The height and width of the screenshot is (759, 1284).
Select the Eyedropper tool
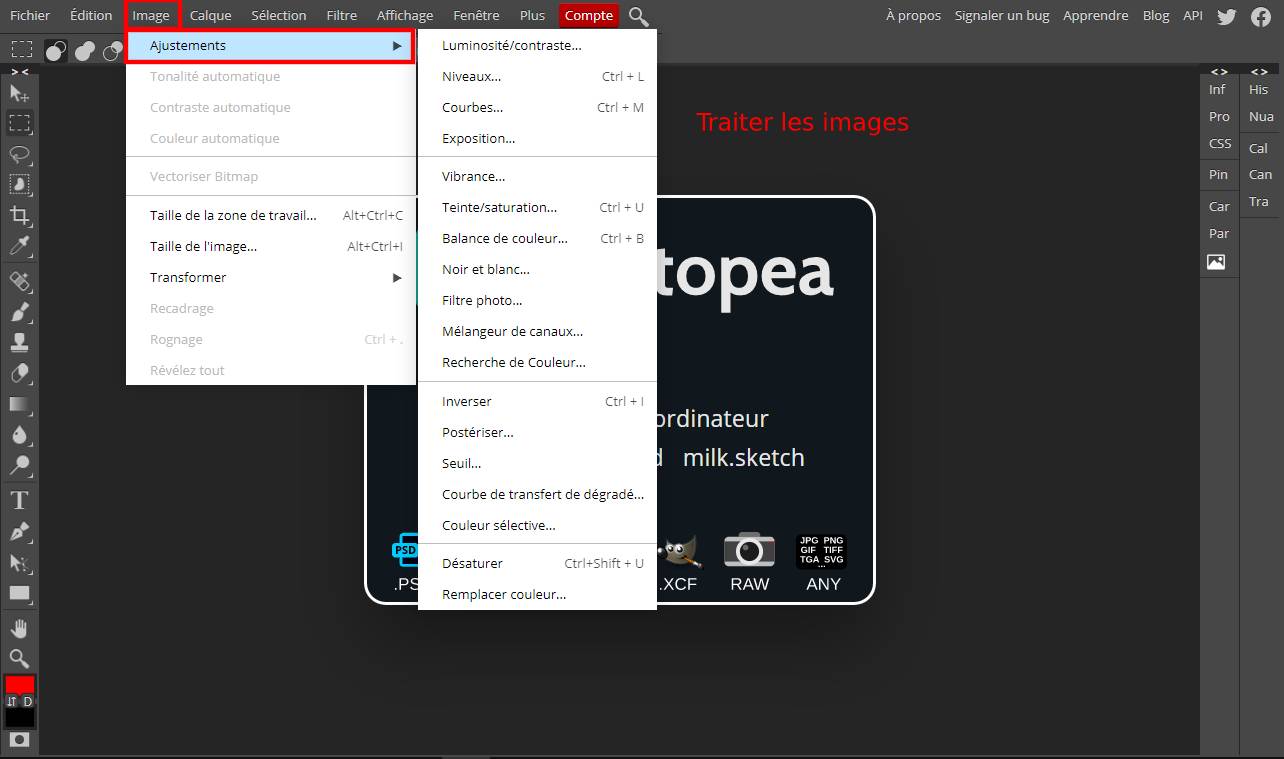(x=19, y=247)
